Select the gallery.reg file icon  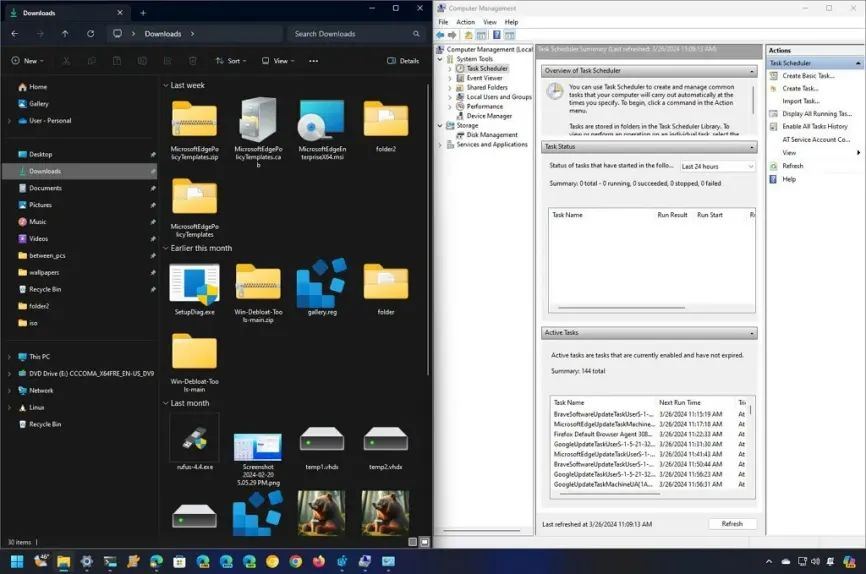pos(322,283)
